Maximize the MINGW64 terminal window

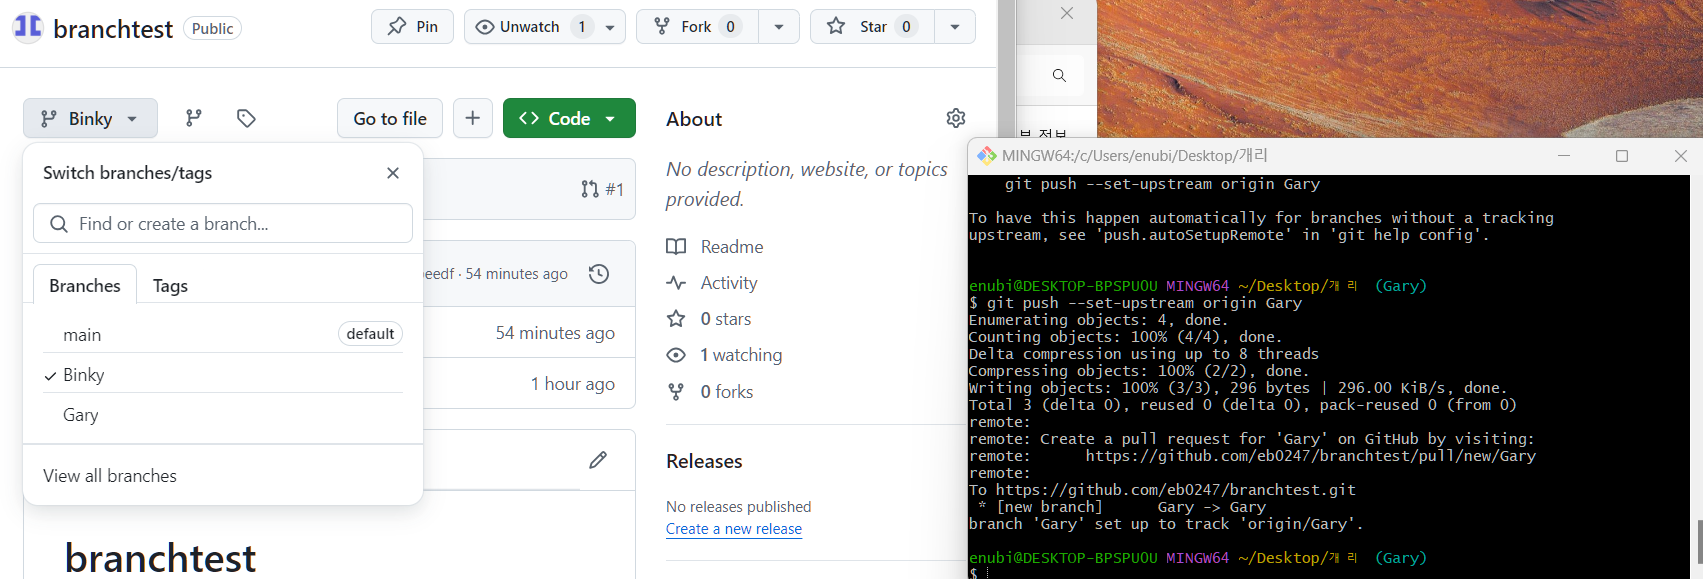[1622, 156]
